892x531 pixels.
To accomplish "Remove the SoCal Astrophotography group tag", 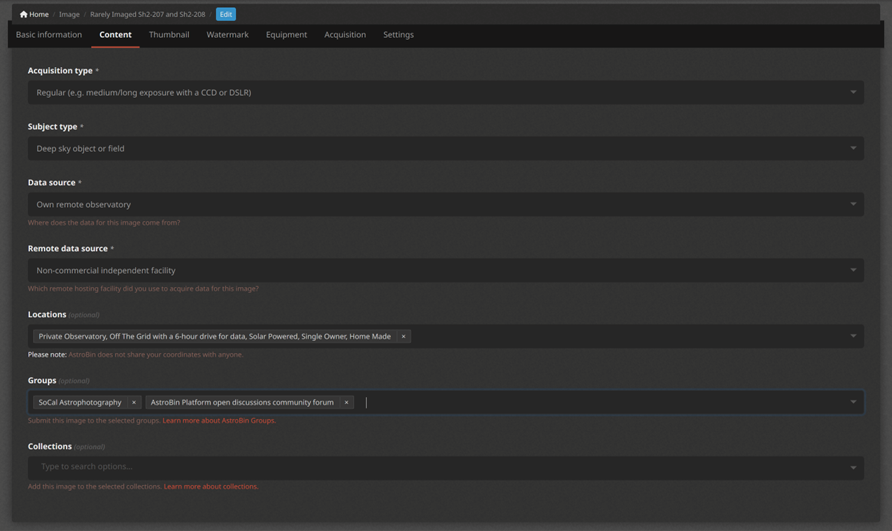I will [x=134, y=402].
